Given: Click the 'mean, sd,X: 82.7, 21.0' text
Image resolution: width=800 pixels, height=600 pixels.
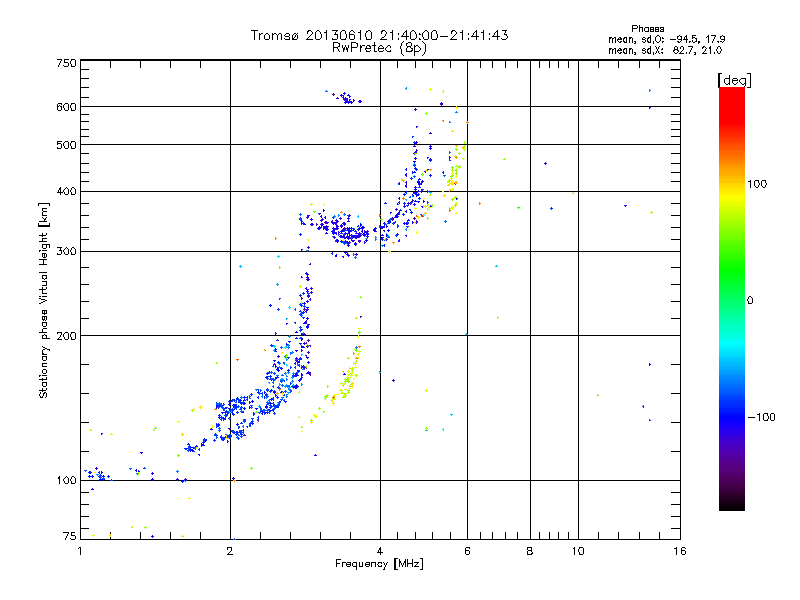Looking at the screenshot, I should pos(665,50).
